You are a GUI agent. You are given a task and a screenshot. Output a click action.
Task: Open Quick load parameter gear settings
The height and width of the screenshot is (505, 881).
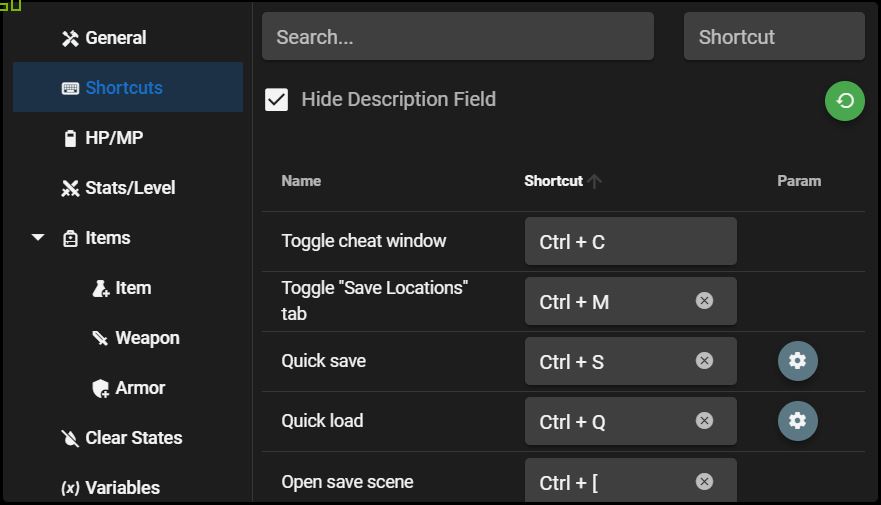797,421
